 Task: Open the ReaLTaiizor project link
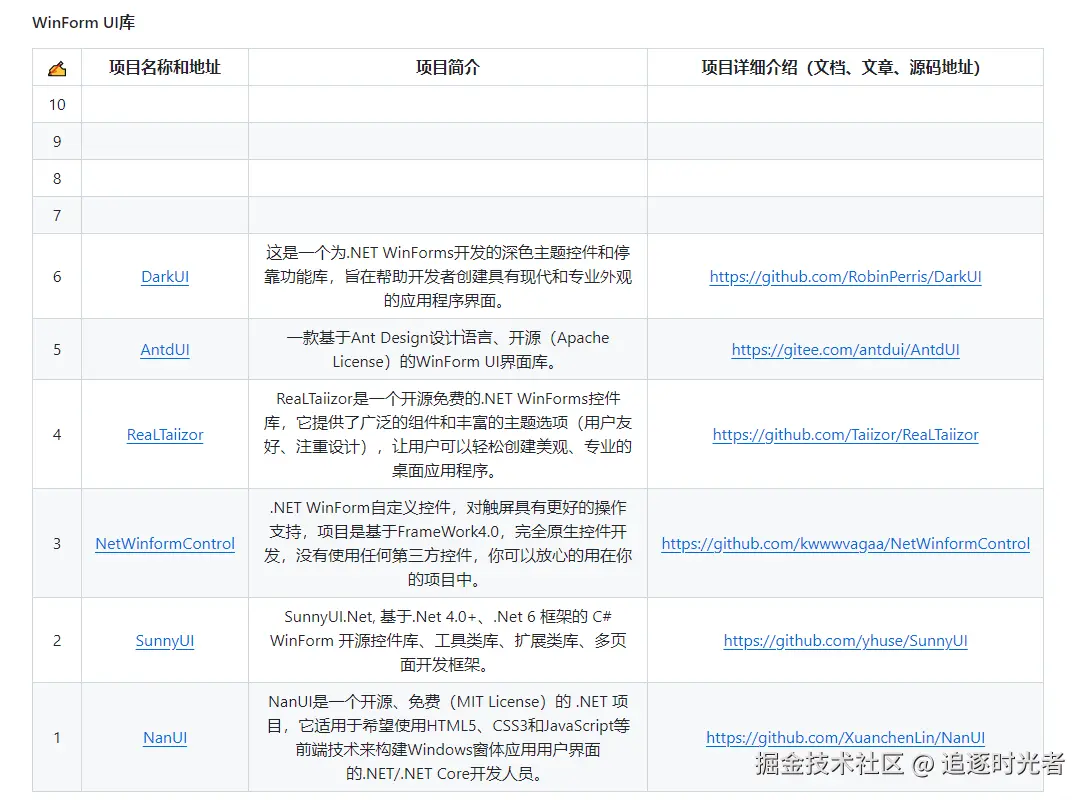click(x=165, y=435)
